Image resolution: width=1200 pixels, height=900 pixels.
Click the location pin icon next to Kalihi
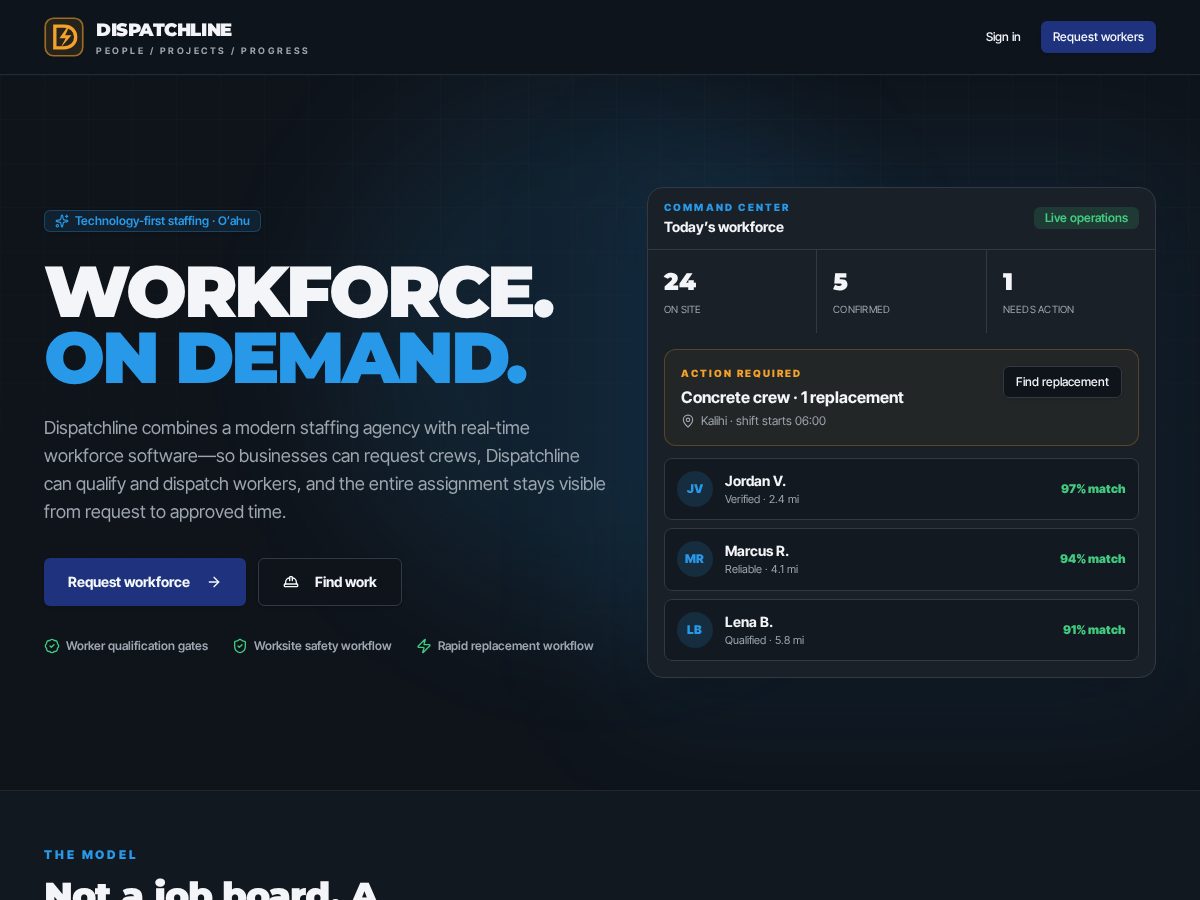click(688, 421)
